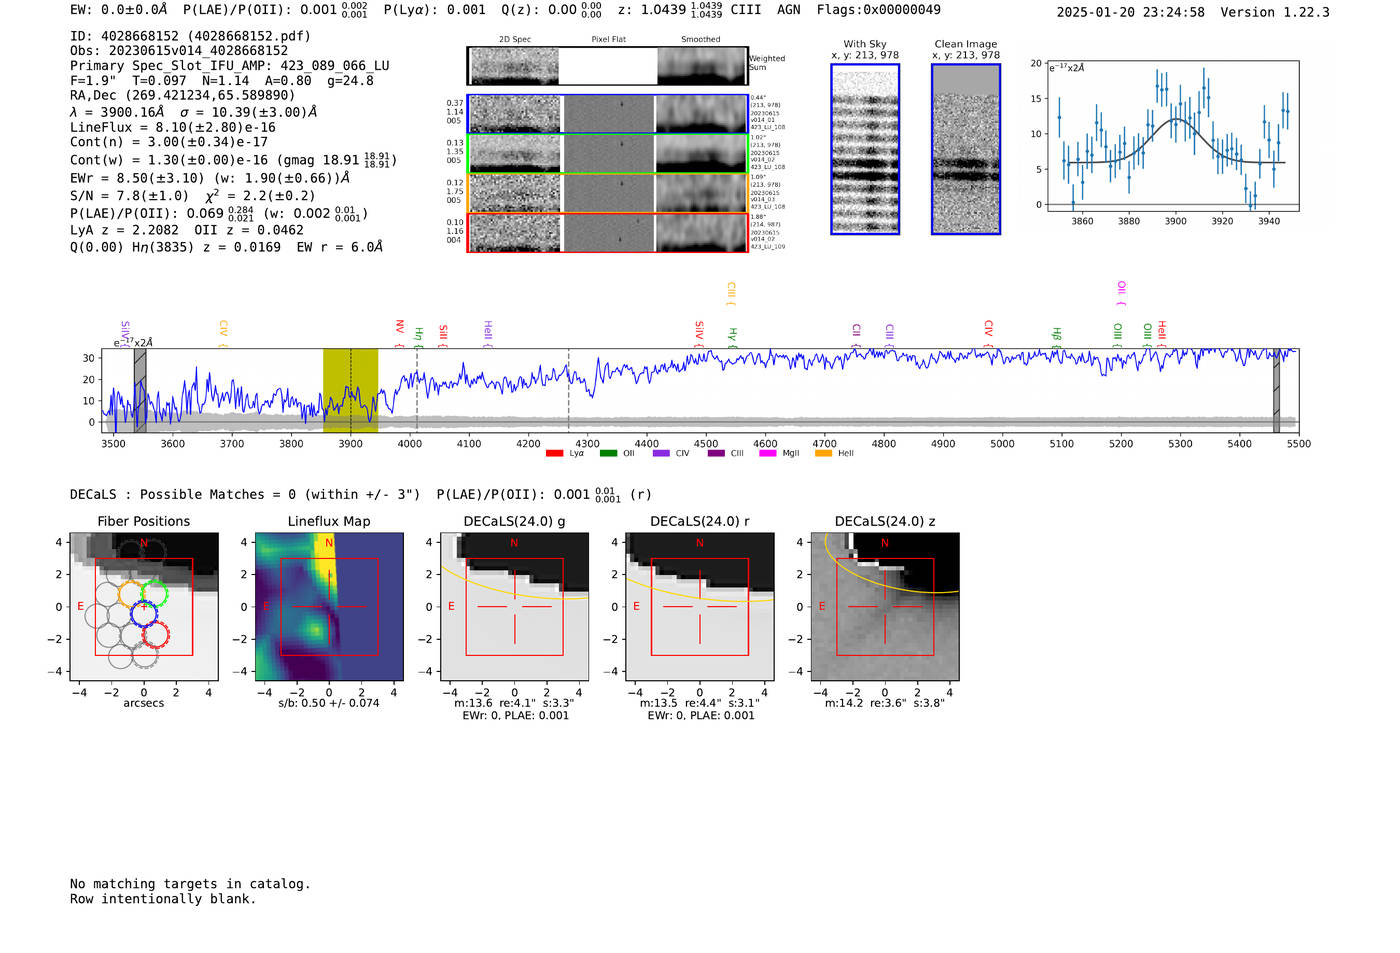Image resolution: width=1400 pixels, height=953 pixels.
Task: Click the blue fiber circle in Fiber Positions
Action: [x=144, y=613]
